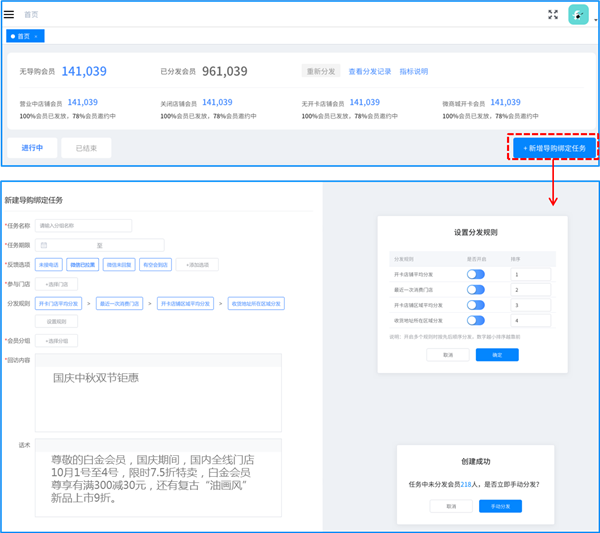The image size is (600, 533).
Task: Click the 重新分发 button
Action: pos(320,71)
